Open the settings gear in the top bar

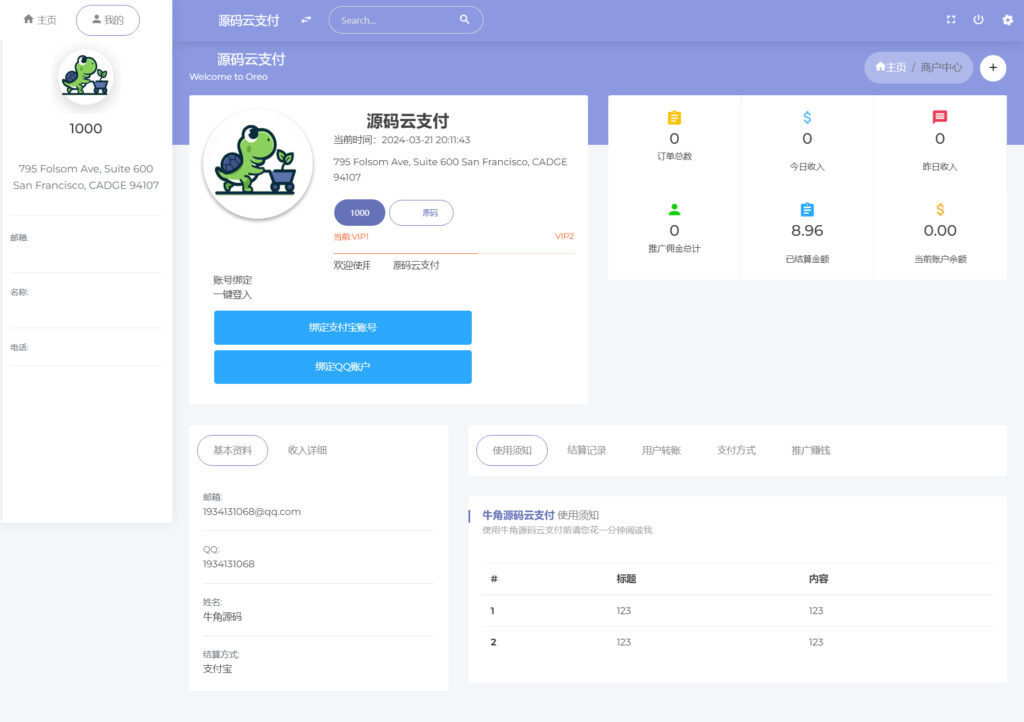[x=1006, y=19]
